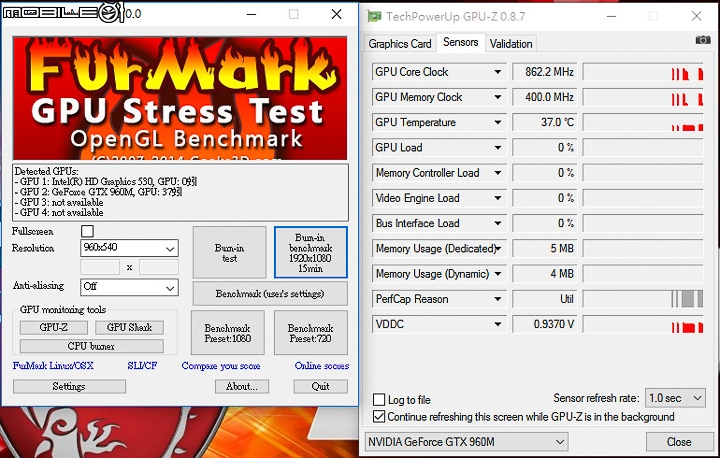The image size is (720, 458).
Task: Open FurMark Settings
Action: click(69, 386)
